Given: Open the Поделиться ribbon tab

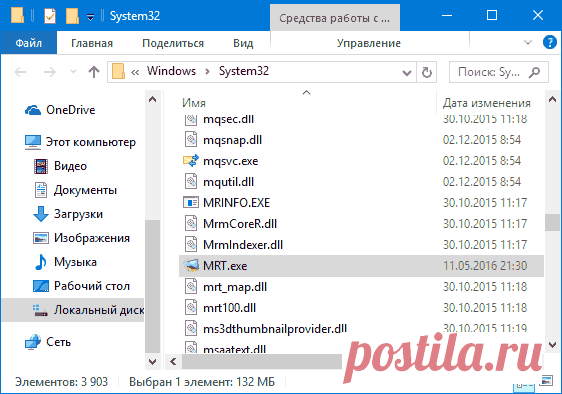Looking at the screenshot, I should pos(173,43).
